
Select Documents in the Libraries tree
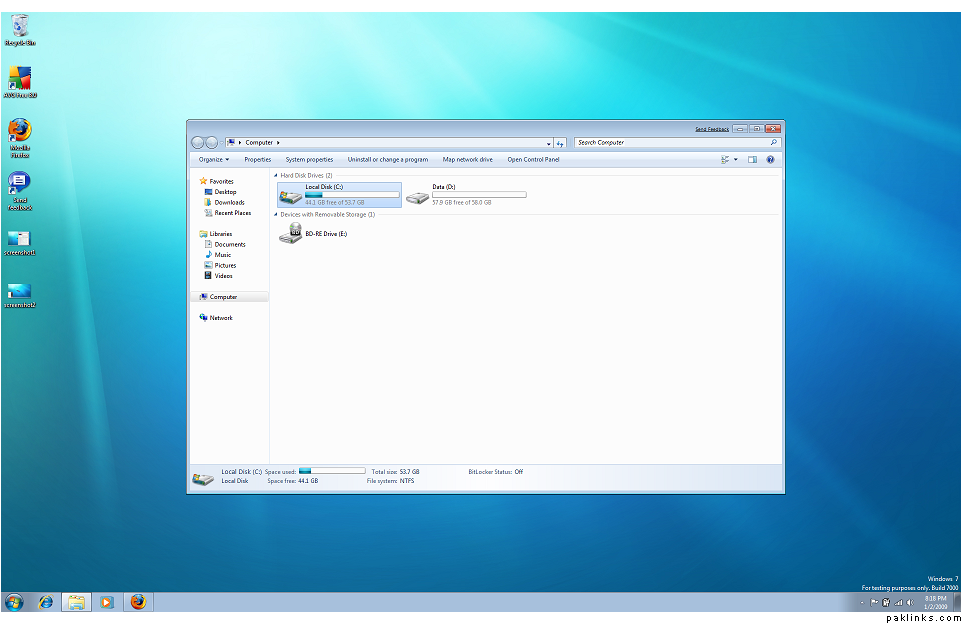229,244
